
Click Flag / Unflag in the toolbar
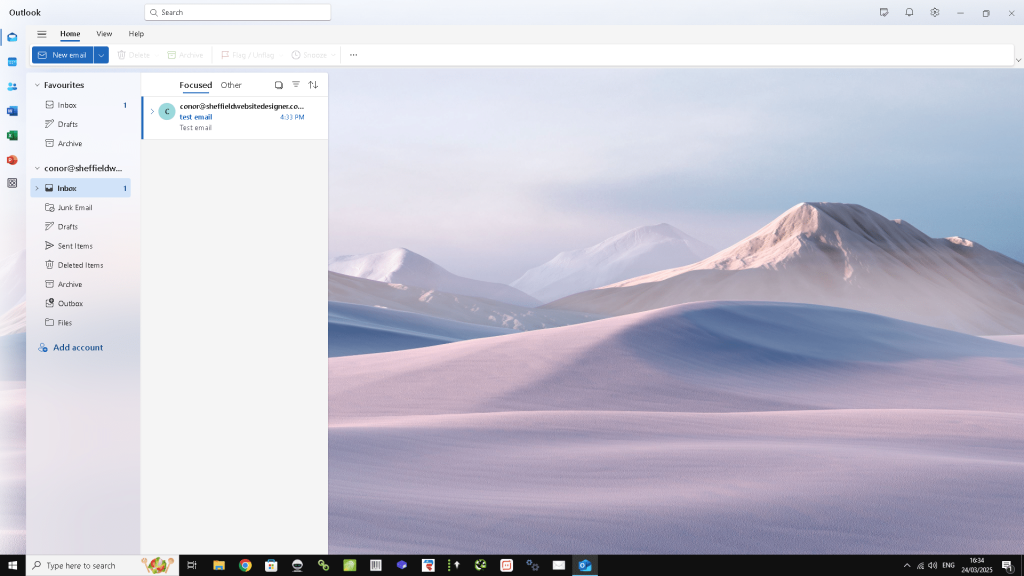point(248,55)
